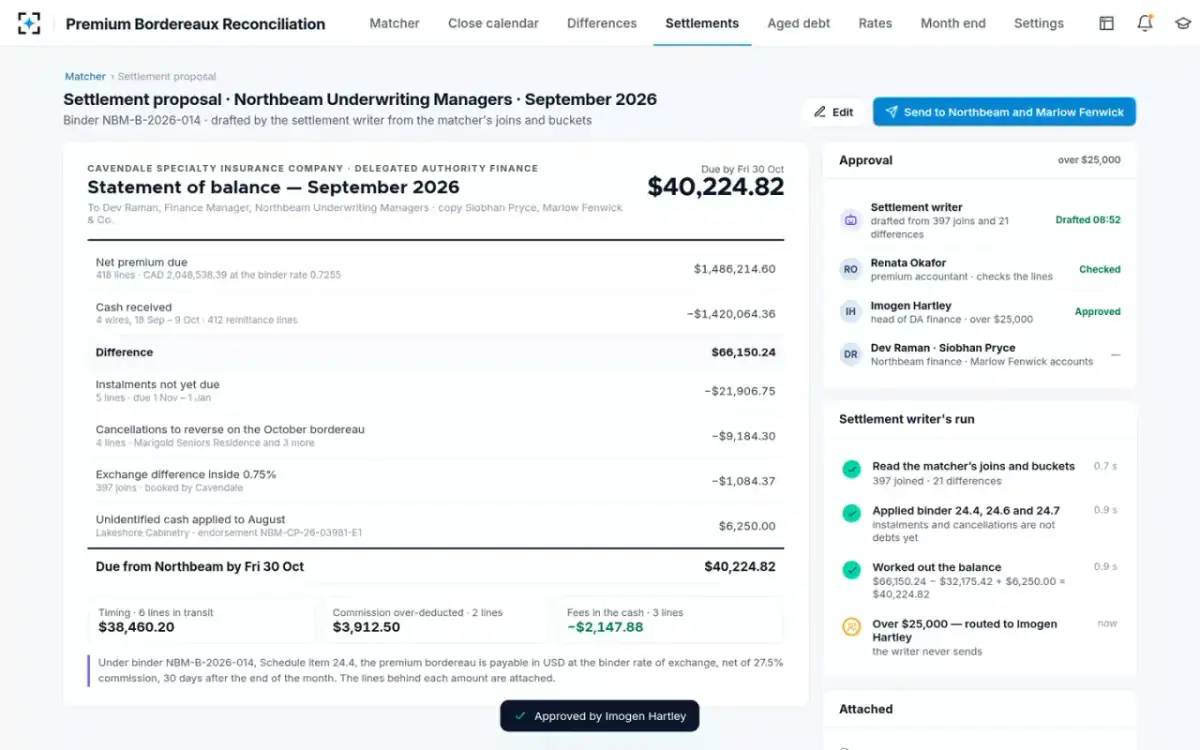This screenshot has width=1200, height=750.
Task: Click Imogen Hartley's IH avatar
Action: click(x=851, y=312)
